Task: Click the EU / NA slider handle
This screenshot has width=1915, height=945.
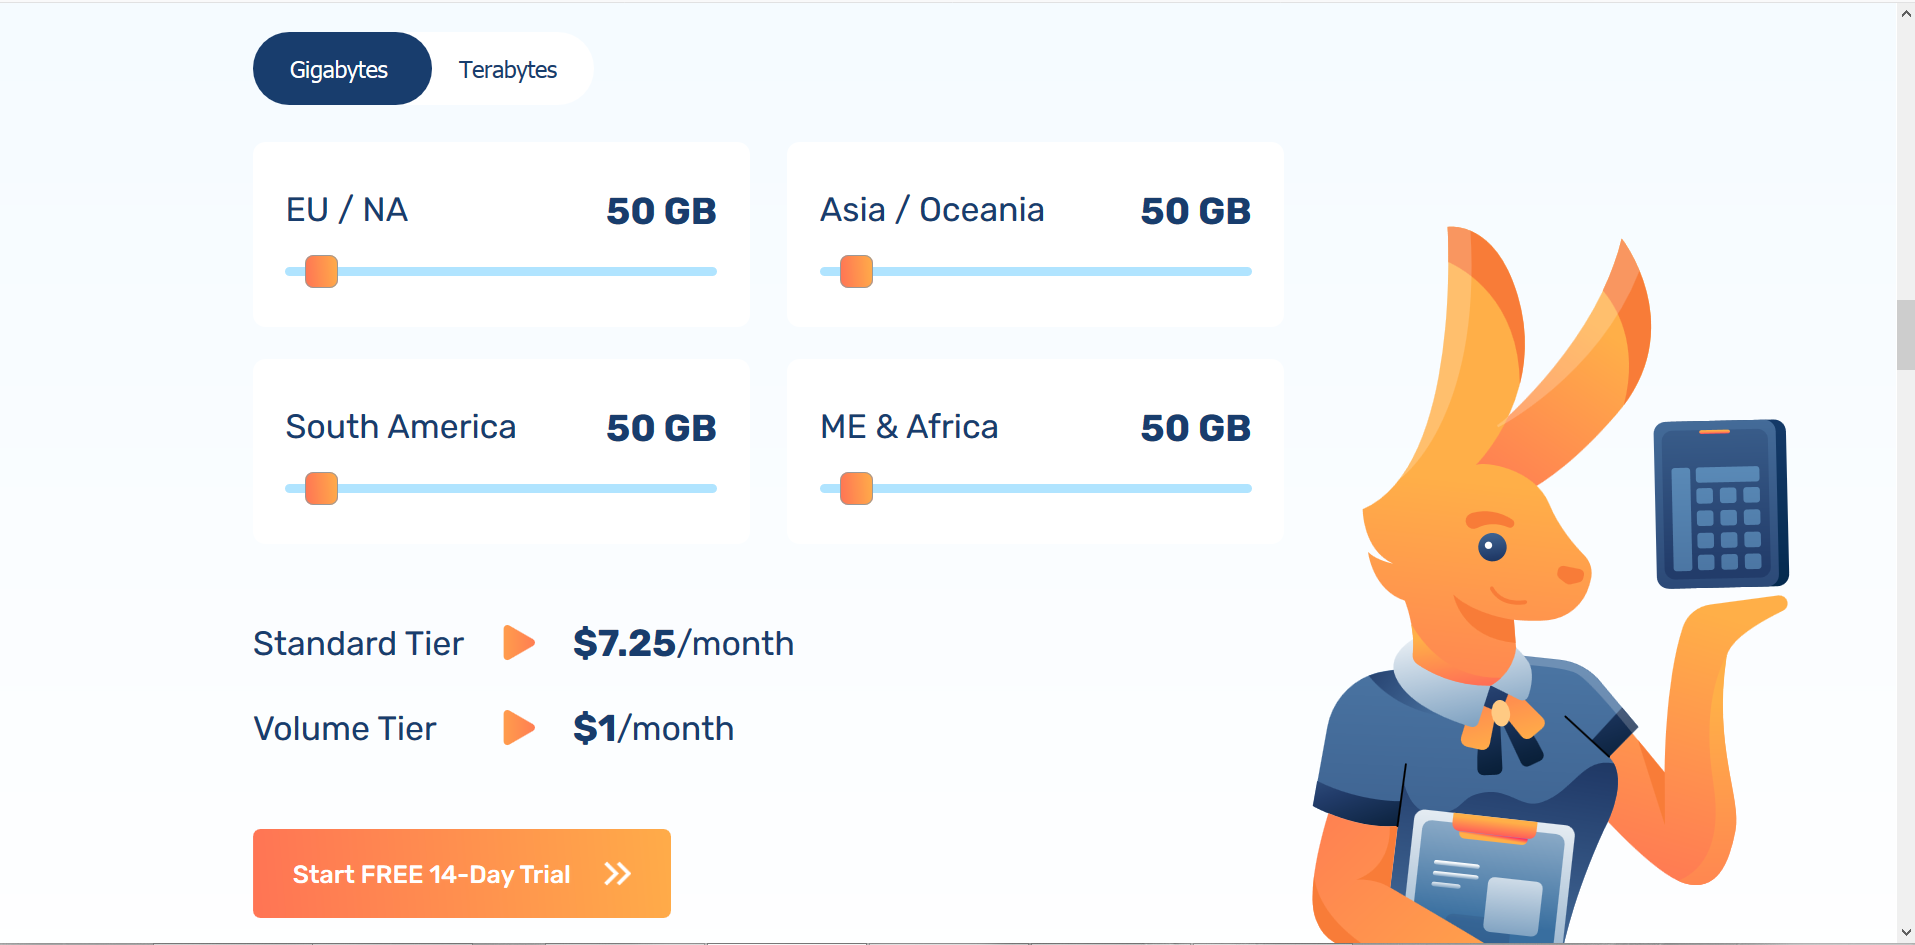Action: coord(321,271)
